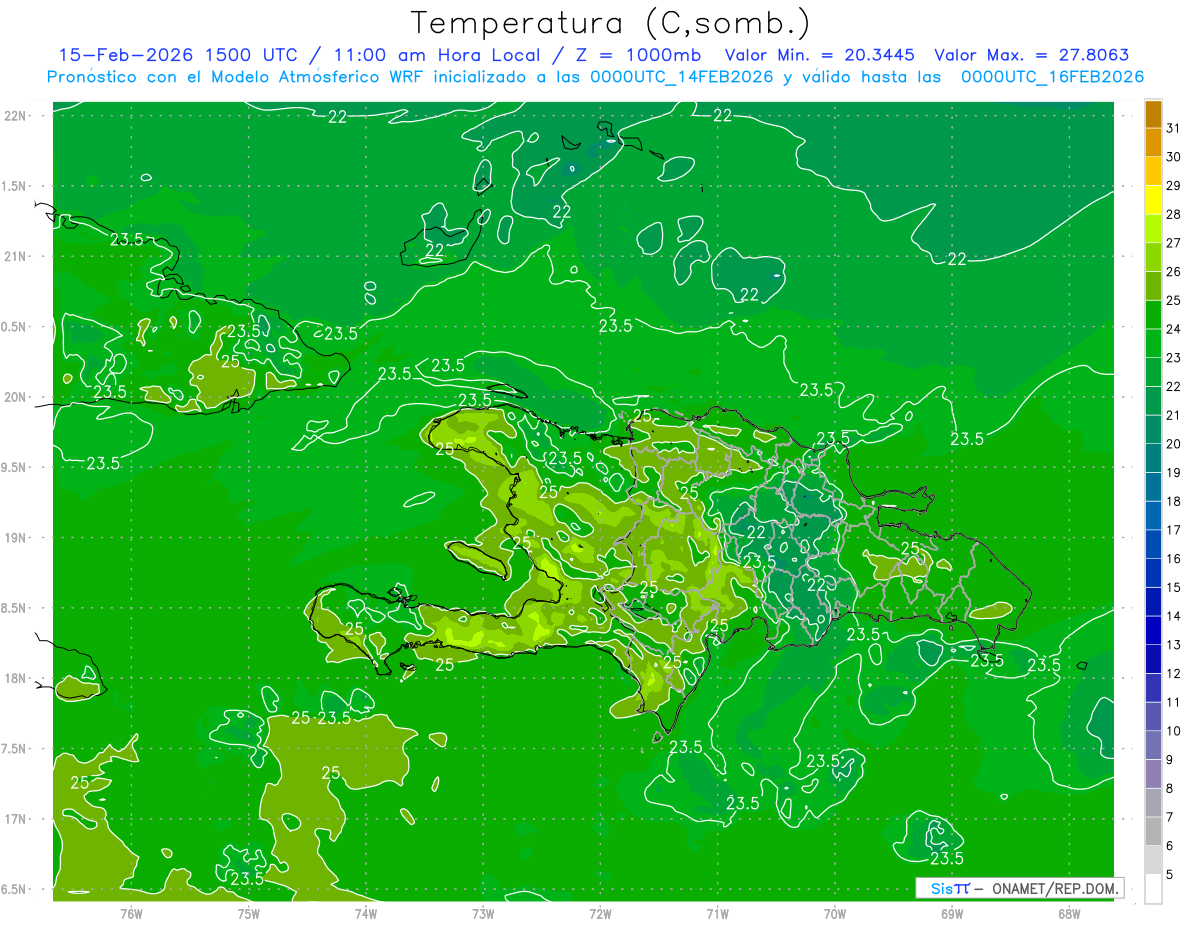Pick the white swatch below label 5
1200x927 pixels.
pyautogui.click(x=1153, y=889)
